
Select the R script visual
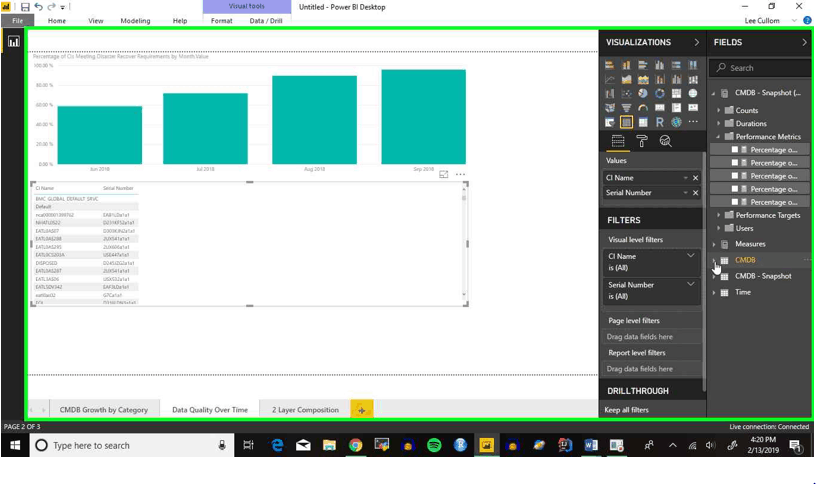tap(659, 122)
